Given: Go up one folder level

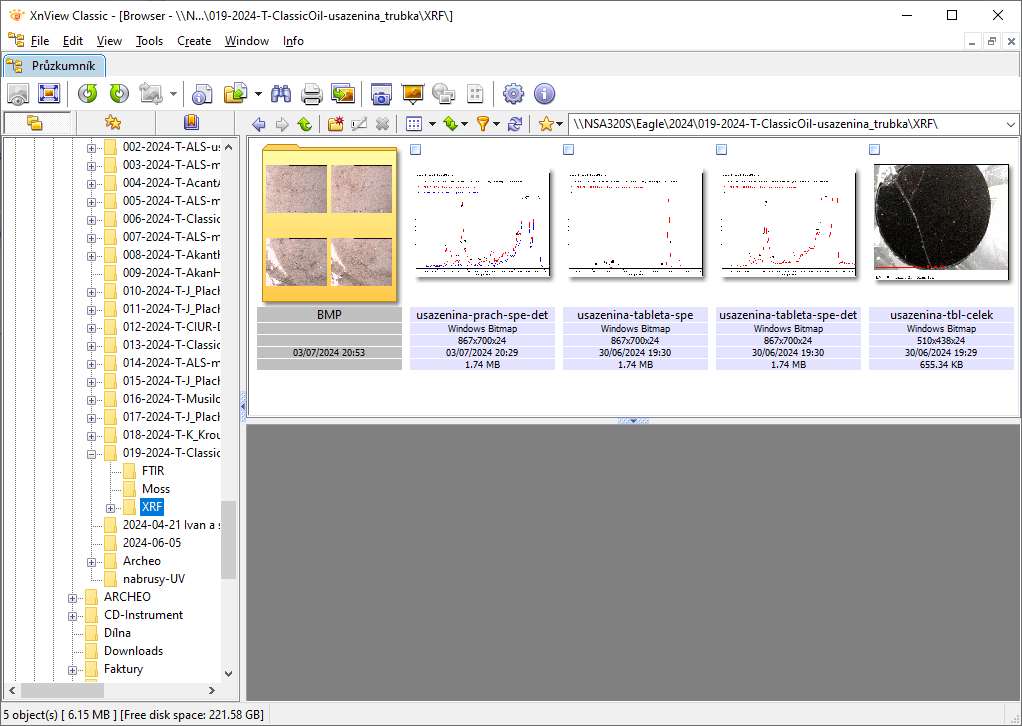Looking at the screenshot, I should [x=304, y=124].
